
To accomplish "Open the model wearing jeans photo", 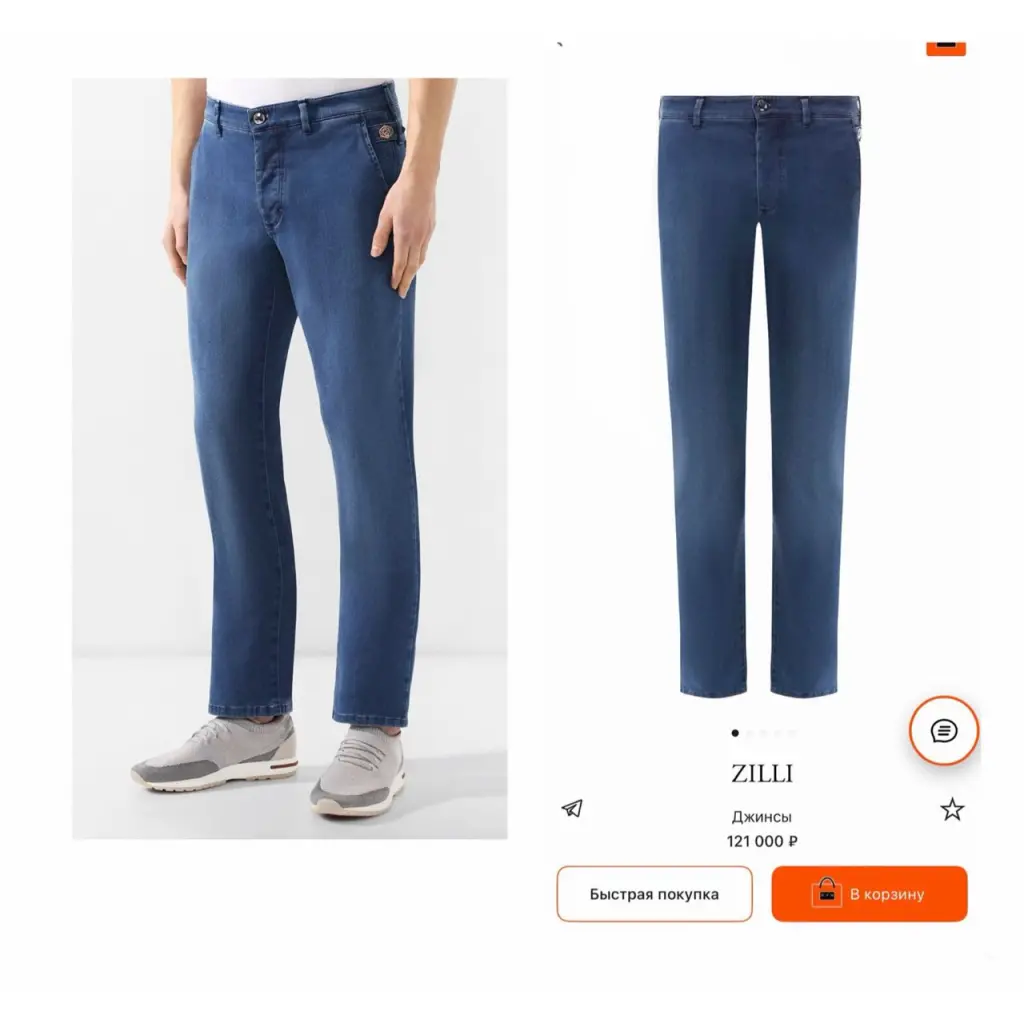I will coord(289,458).
